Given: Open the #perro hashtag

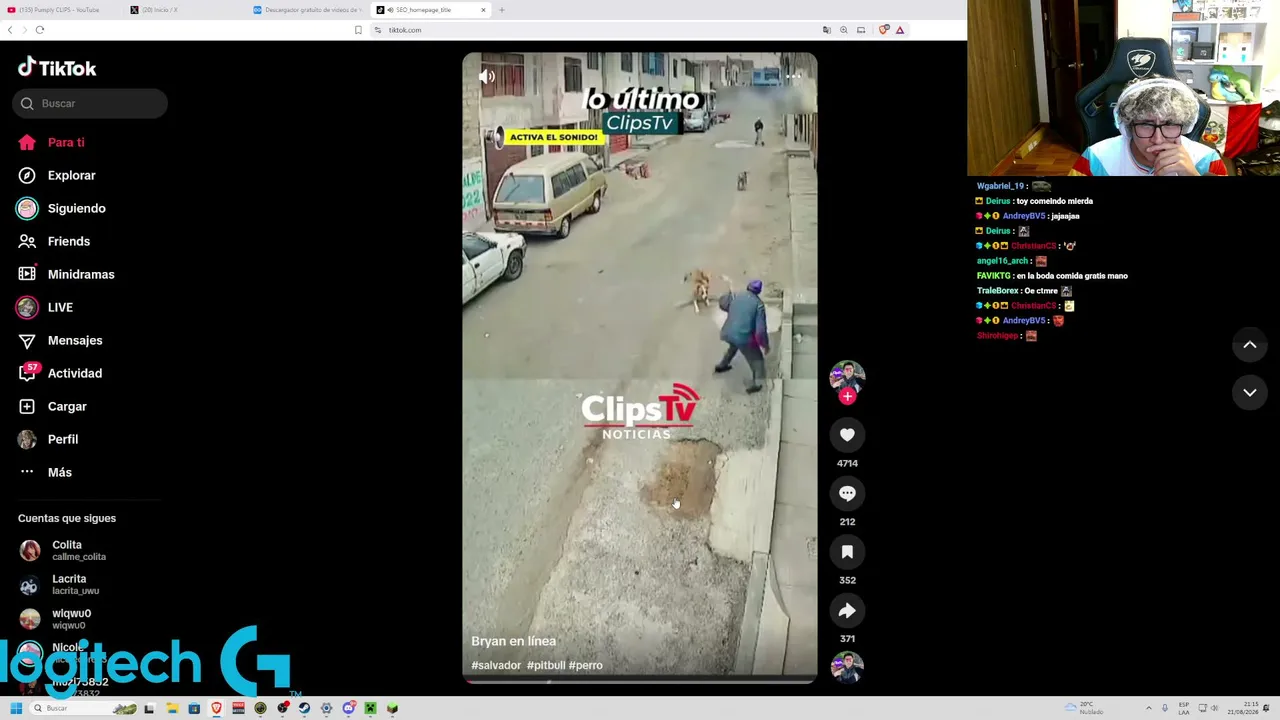Looking at the screenshot, I should [x=586, y=665].
